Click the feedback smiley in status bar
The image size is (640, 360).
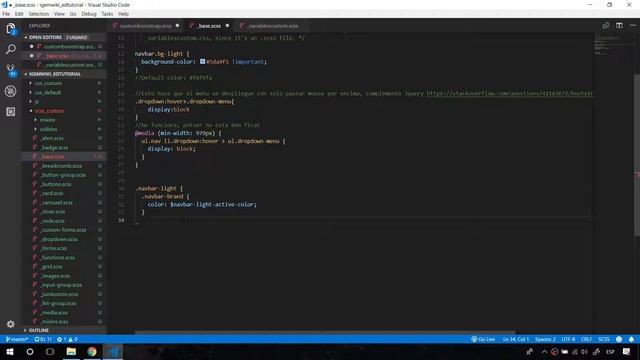click(619, 339)
